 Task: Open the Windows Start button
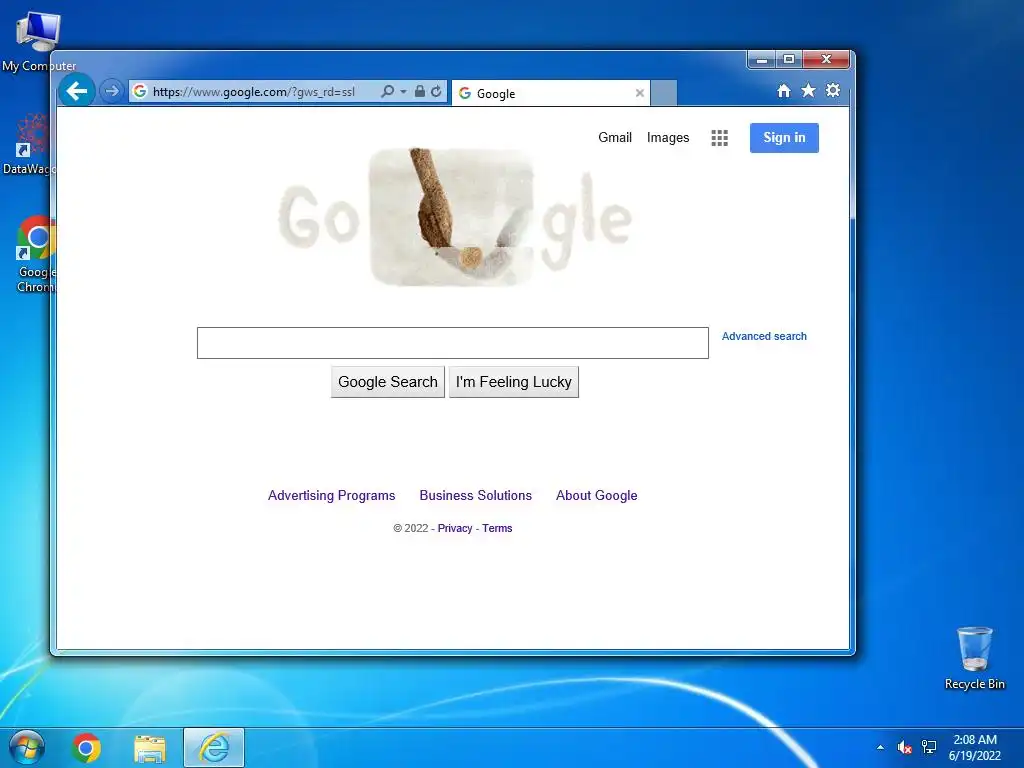(27, 748)
